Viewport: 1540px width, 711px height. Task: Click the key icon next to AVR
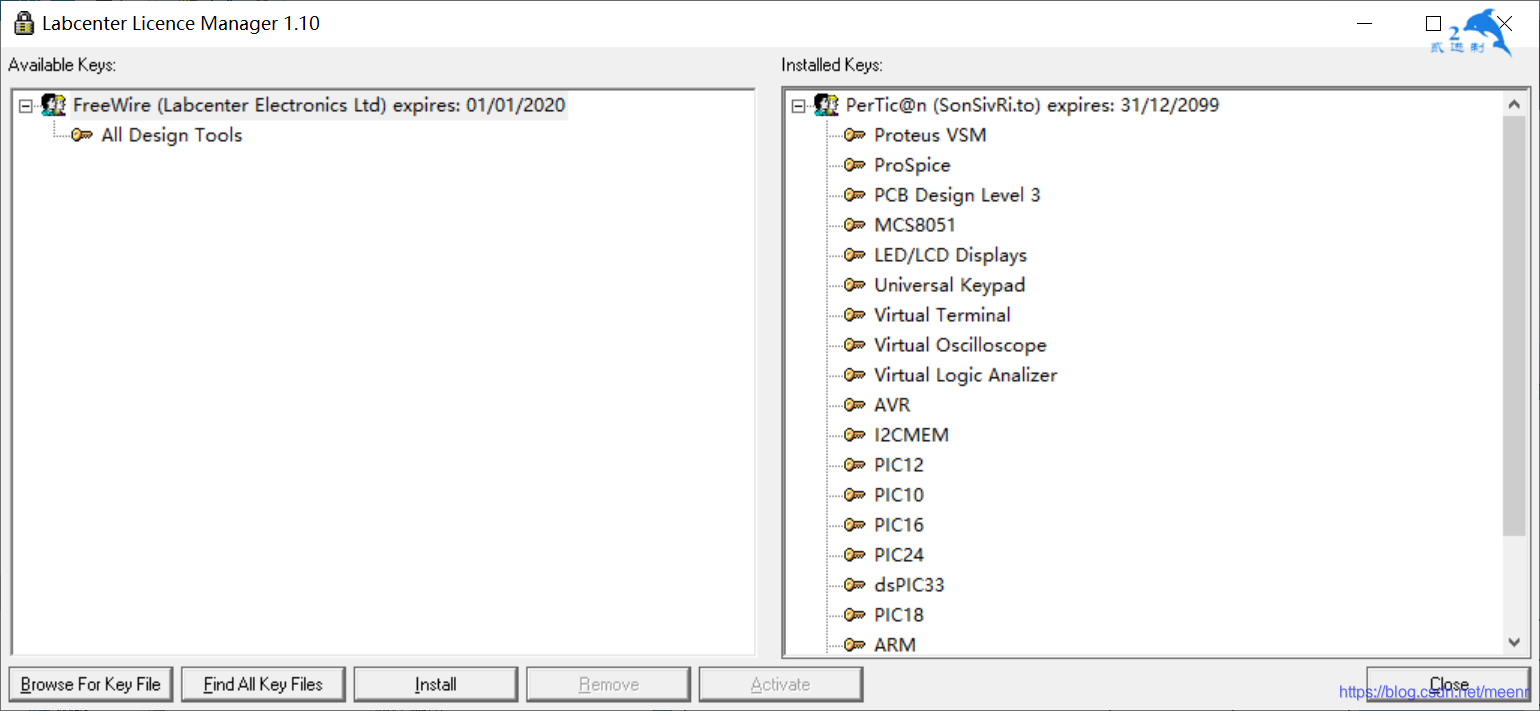[x=855, y=405]
